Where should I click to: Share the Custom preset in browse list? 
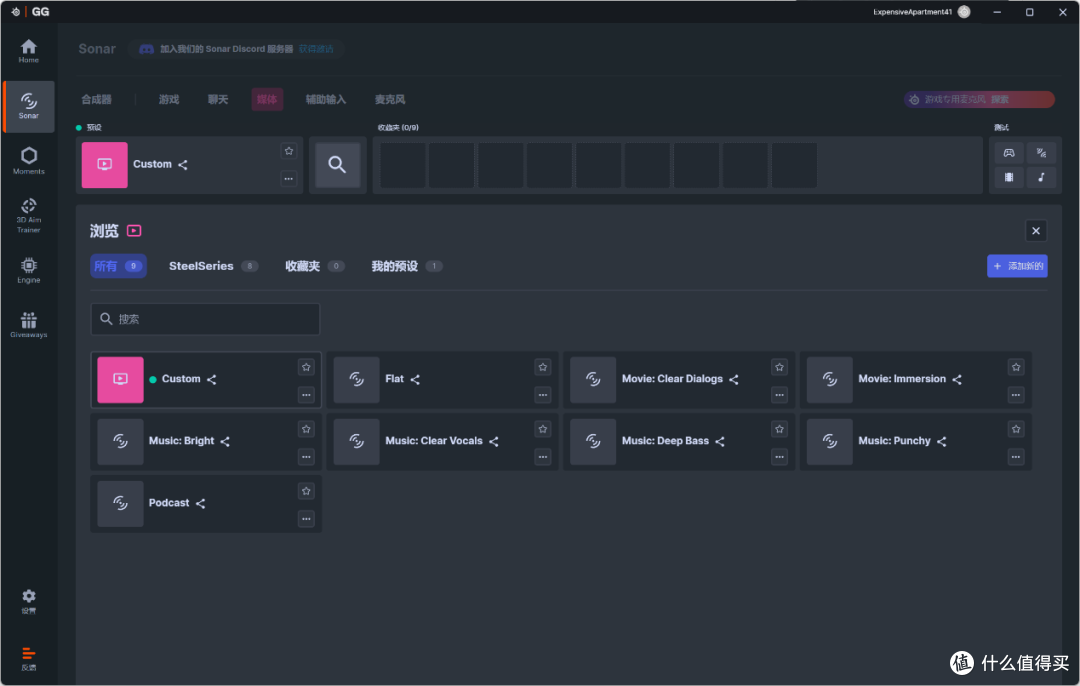(x=211, y=380)
